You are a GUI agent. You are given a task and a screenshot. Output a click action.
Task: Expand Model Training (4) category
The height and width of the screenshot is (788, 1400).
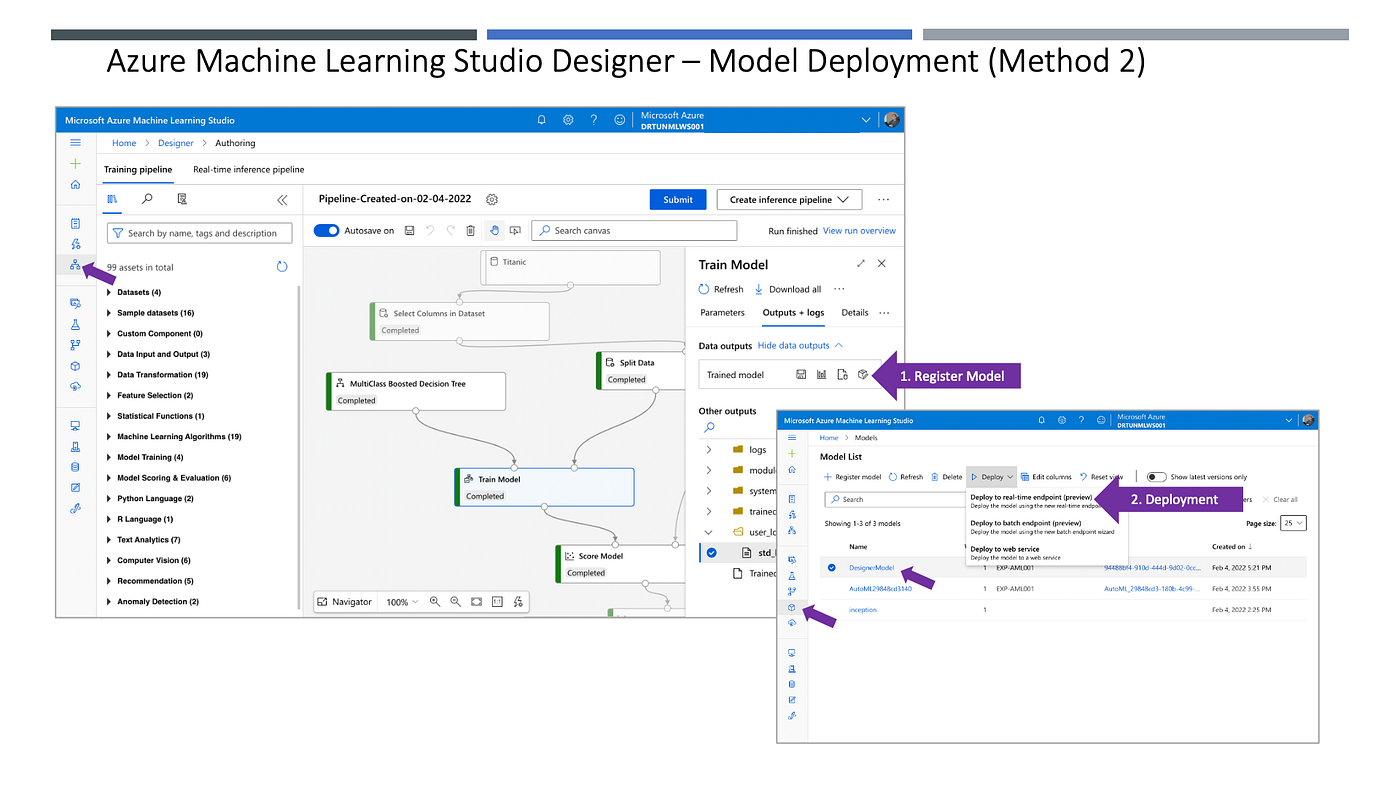pos(109,457)
